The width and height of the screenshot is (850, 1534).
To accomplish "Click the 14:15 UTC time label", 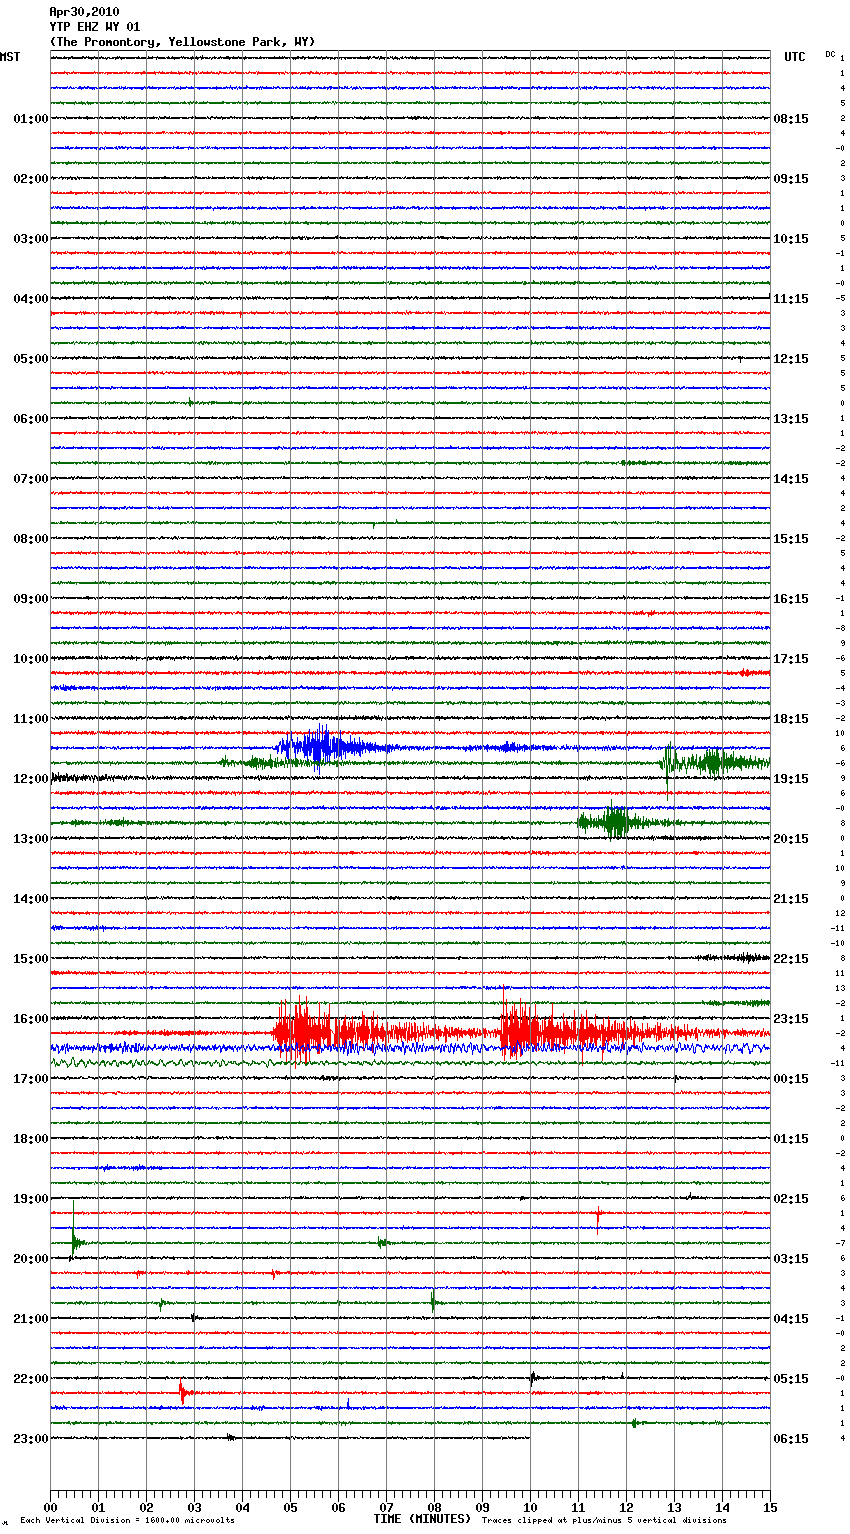I will coord(791,479).
